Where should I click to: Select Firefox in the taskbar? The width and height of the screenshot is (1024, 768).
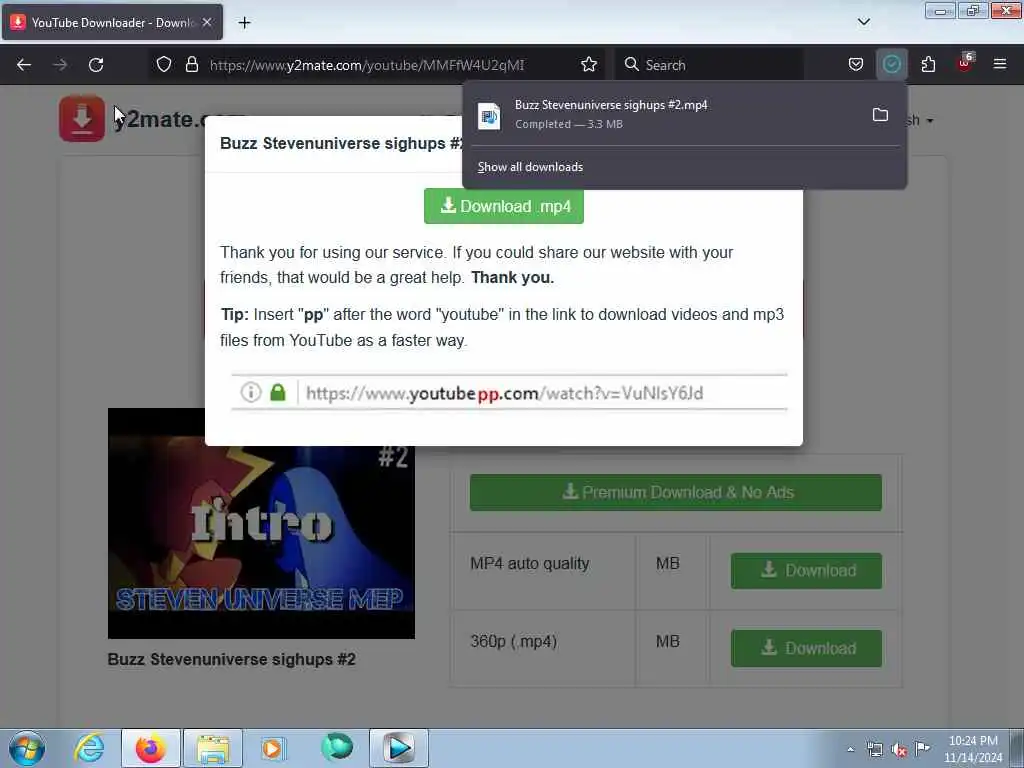coord(150,748)
